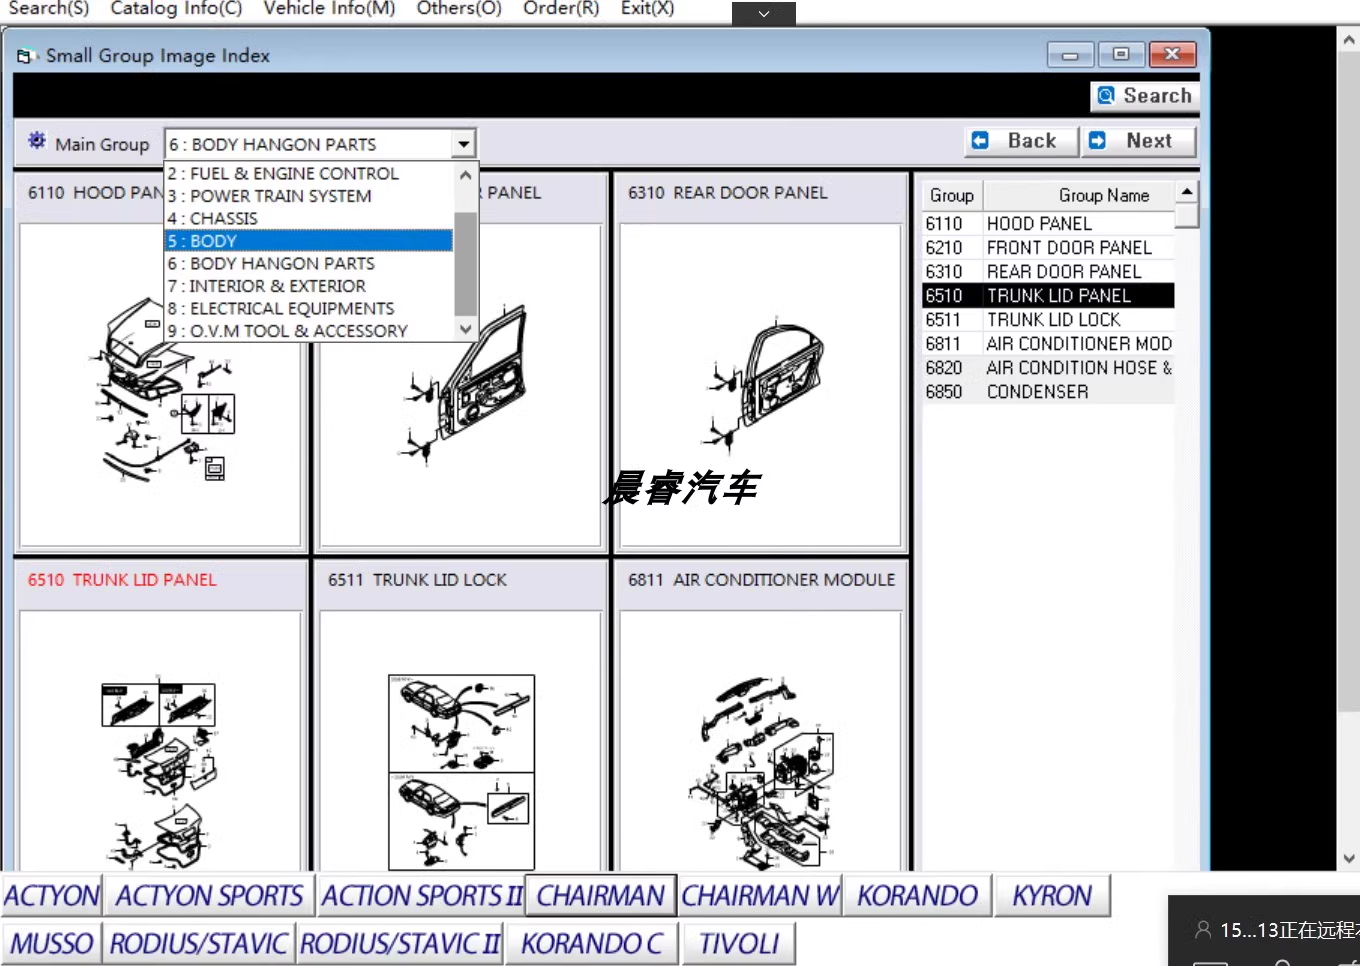Click the Small Group Image Index window icon
The width and height of the screenshot is (1360, 966).
coord(27,56)
